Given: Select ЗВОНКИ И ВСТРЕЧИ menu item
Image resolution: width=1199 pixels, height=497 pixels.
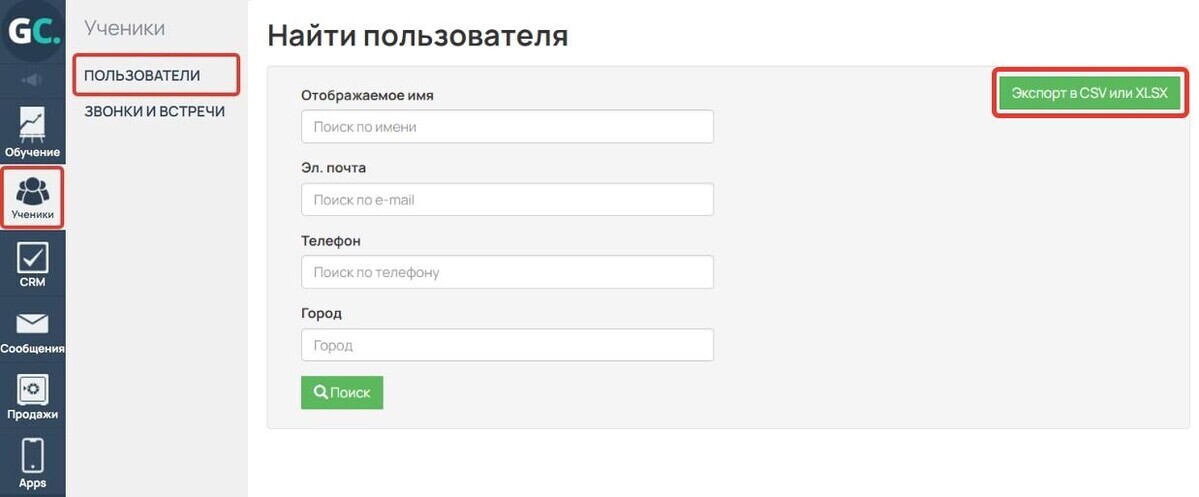Looking at the screenshot, I should (x=154, y=112).
